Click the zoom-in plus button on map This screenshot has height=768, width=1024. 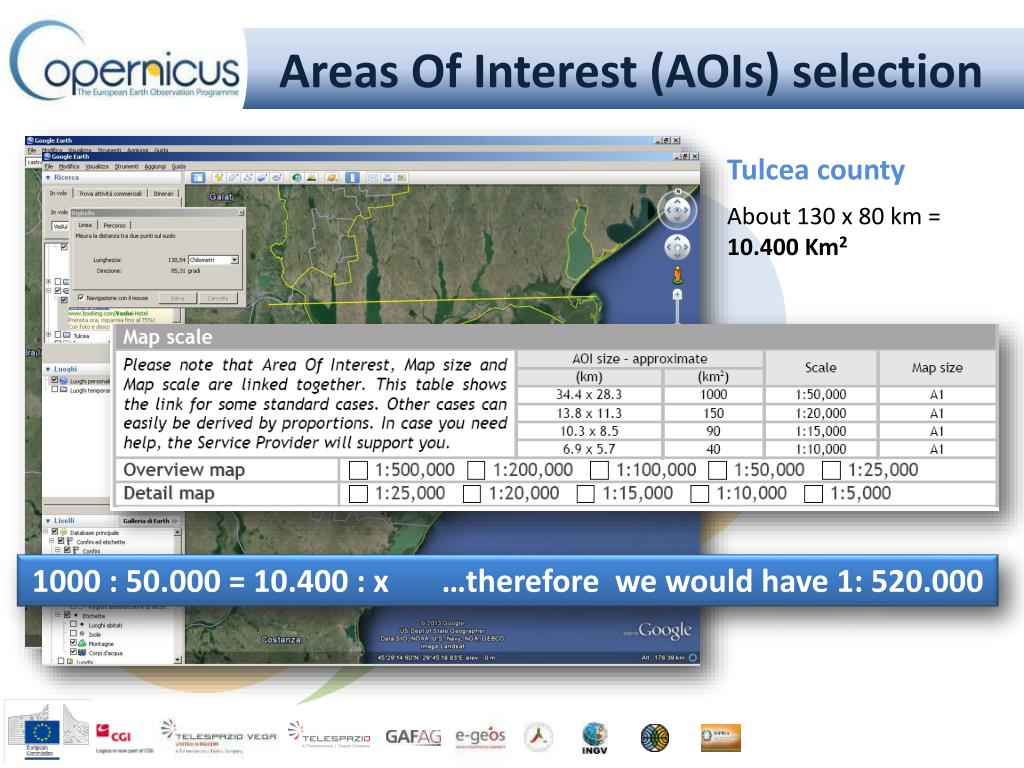point(677,295)
